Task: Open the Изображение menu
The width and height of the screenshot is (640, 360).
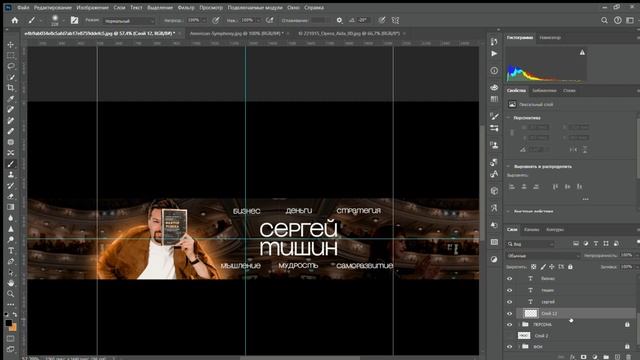Action: click(93, 7)
